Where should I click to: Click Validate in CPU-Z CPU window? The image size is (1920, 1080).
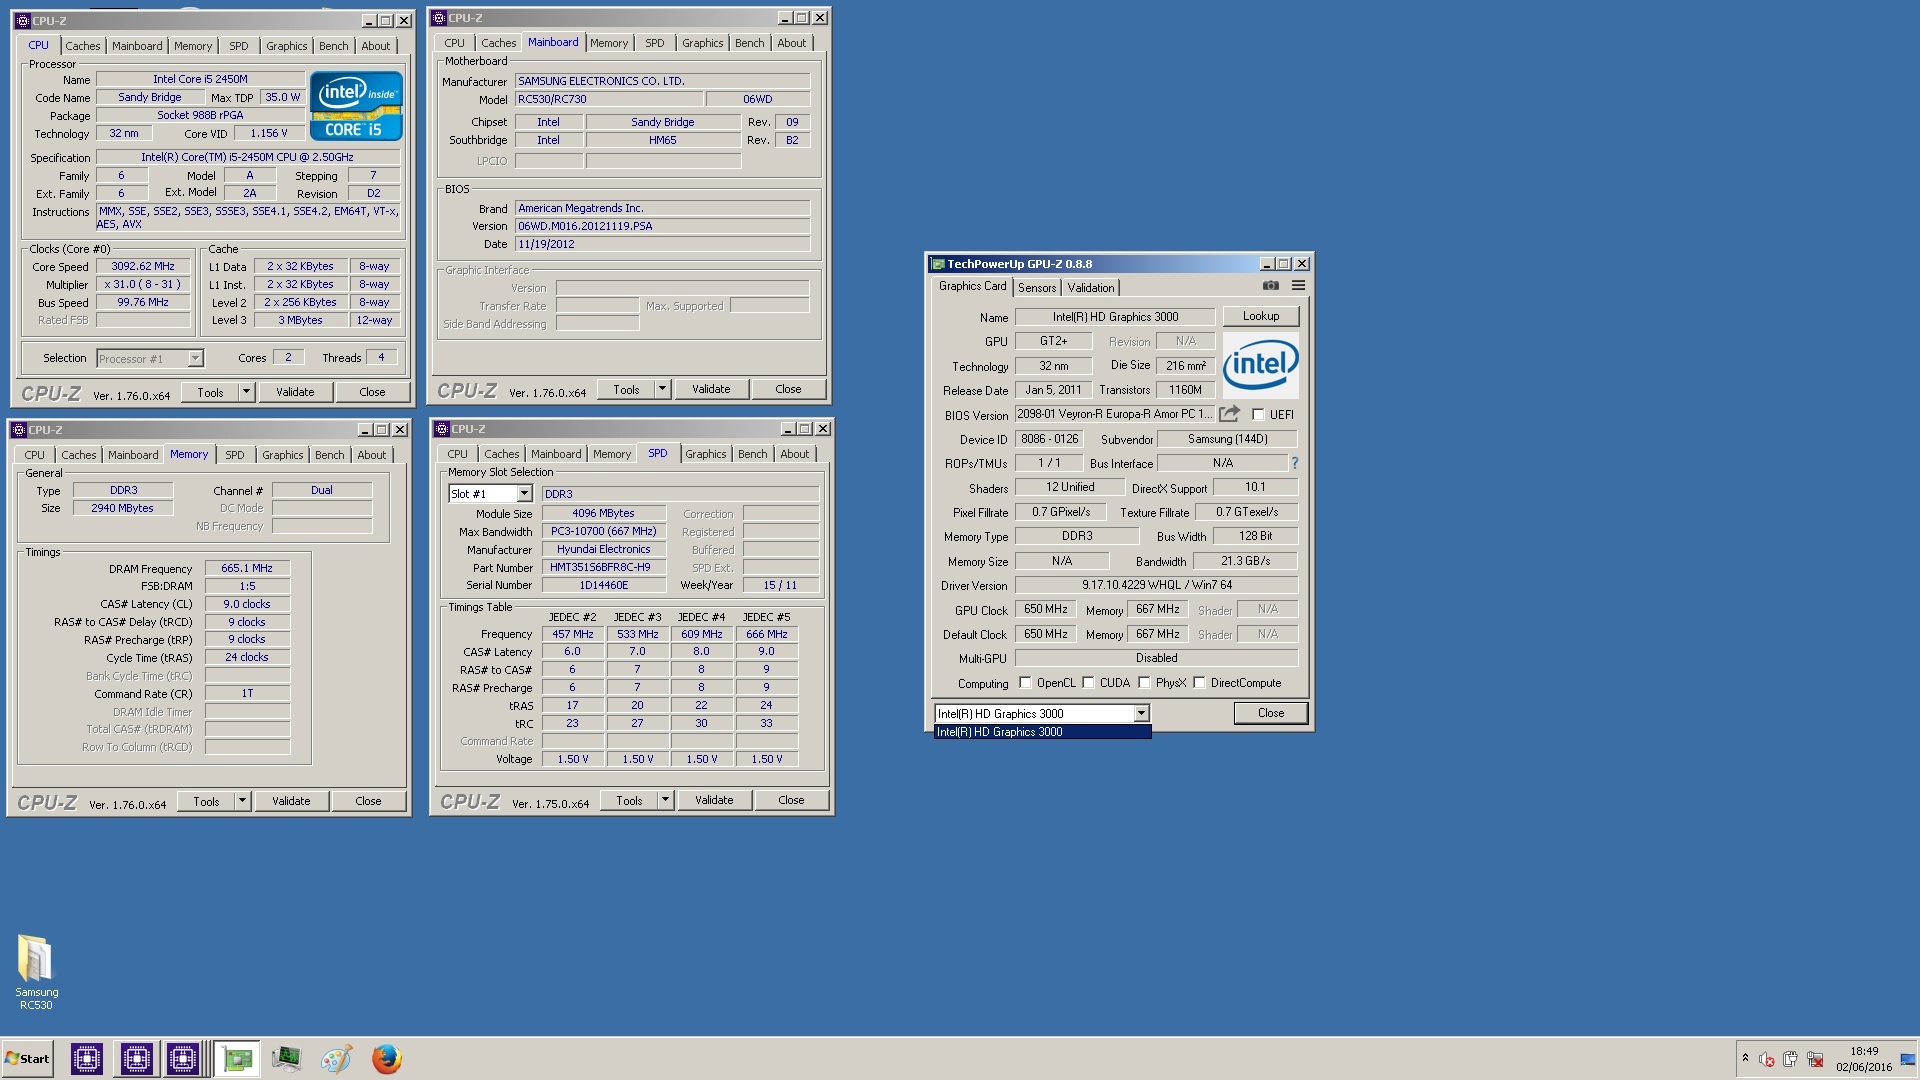[295, 392]
